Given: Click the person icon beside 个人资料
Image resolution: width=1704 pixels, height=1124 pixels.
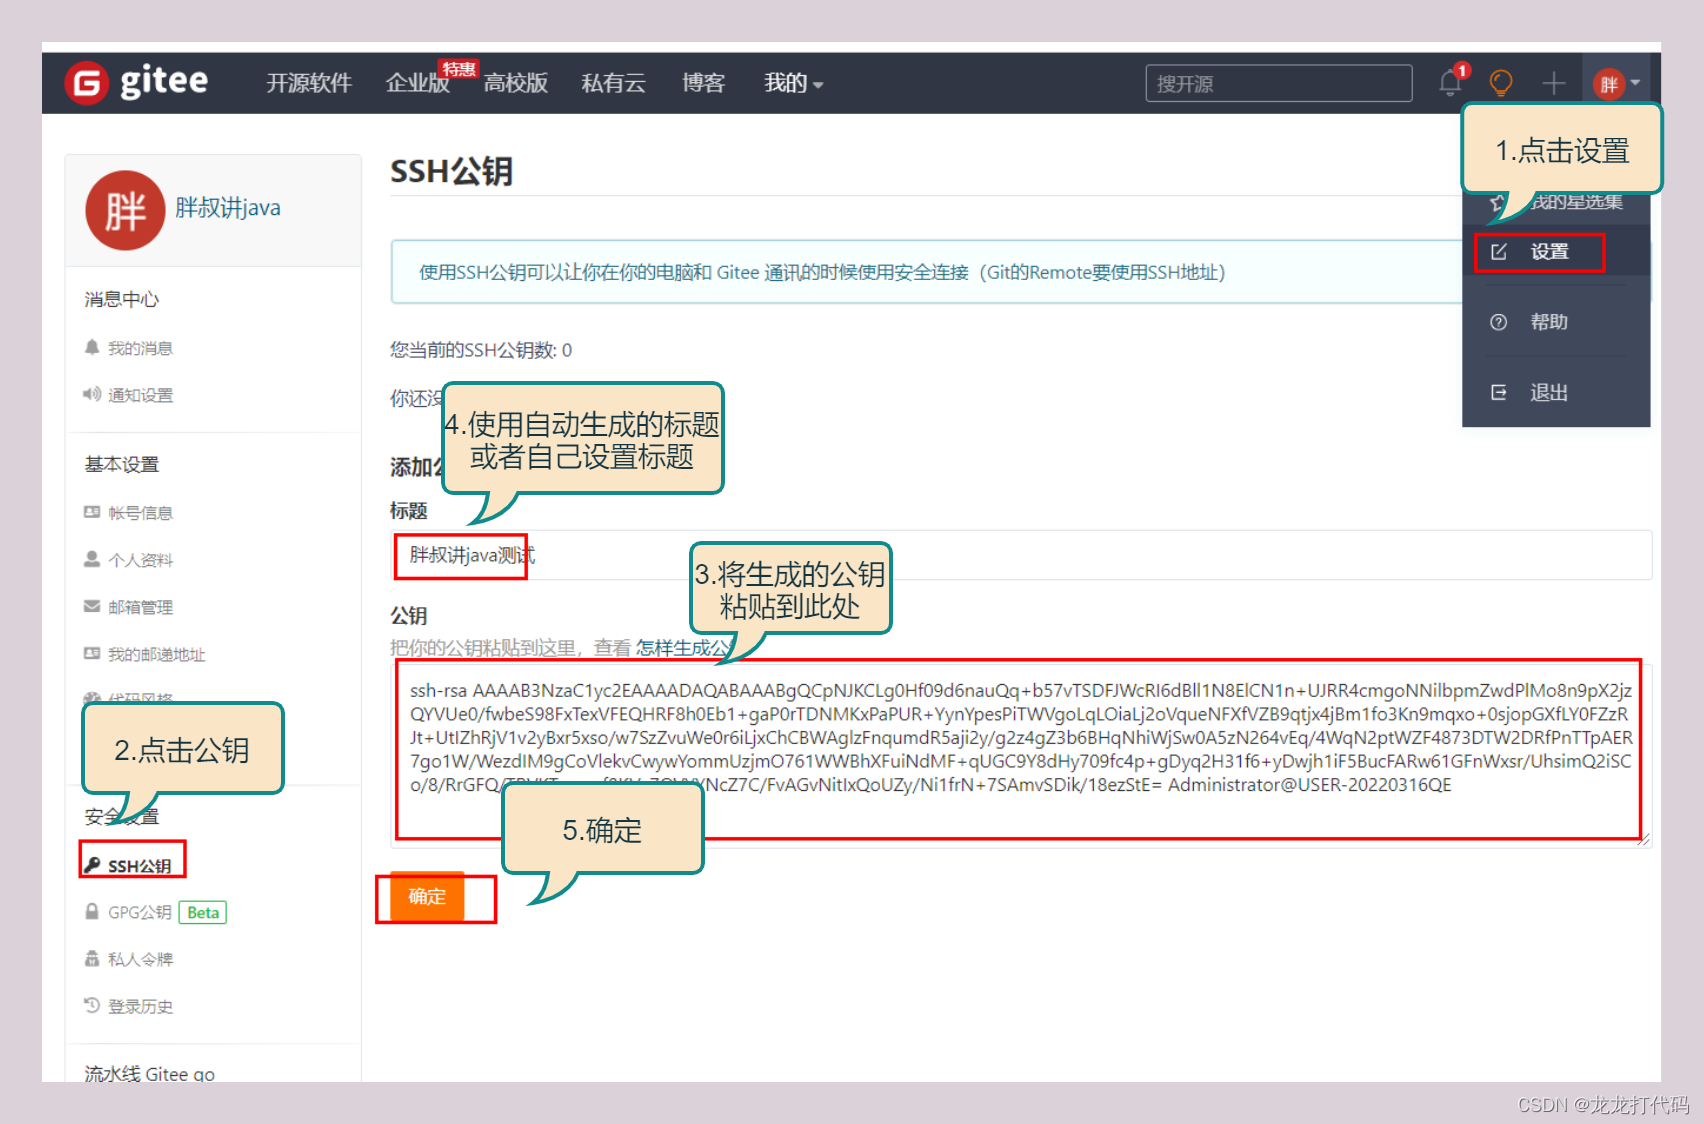Looking at the screenshot, I should (92, 559).
